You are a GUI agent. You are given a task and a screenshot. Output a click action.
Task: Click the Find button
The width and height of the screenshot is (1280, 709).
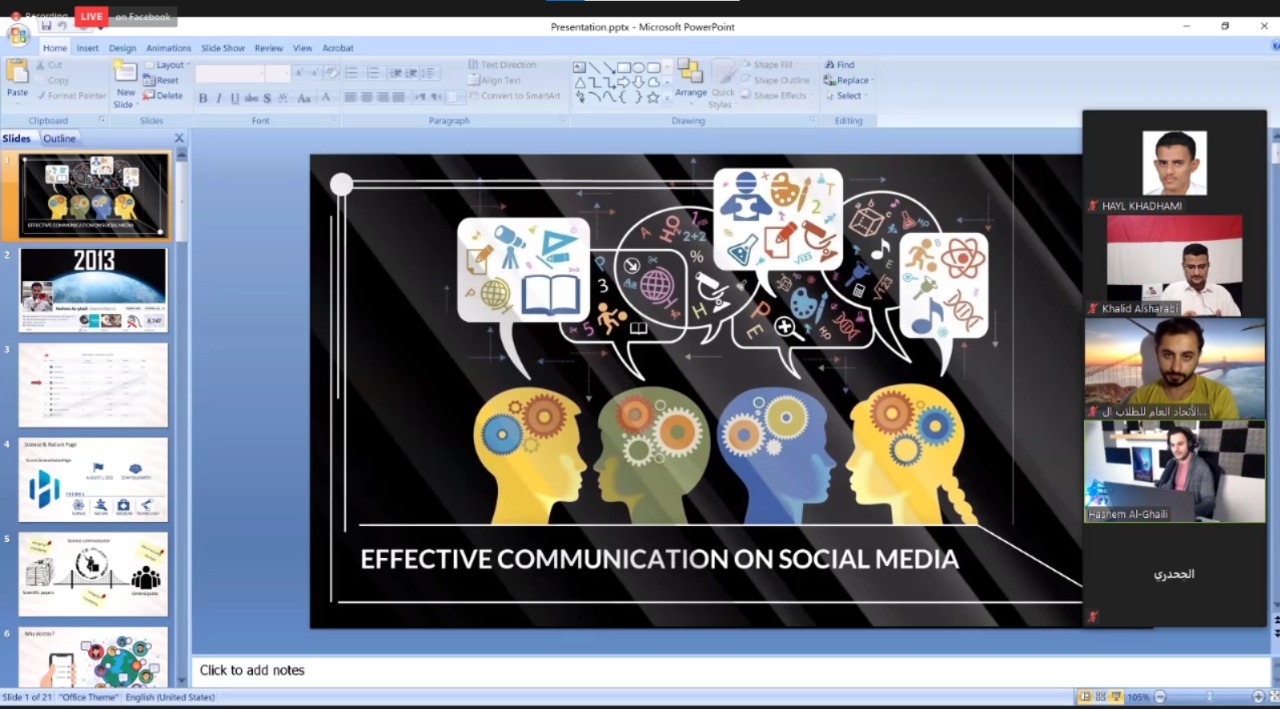840,65
